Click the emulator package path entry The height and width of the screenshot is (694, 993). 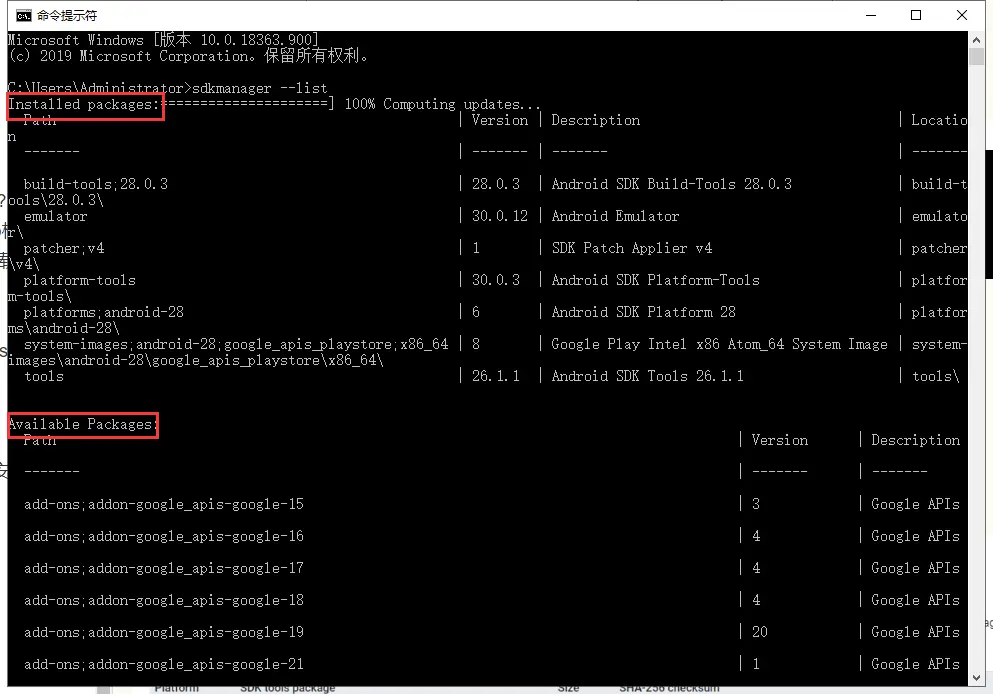tap(56, 216)
